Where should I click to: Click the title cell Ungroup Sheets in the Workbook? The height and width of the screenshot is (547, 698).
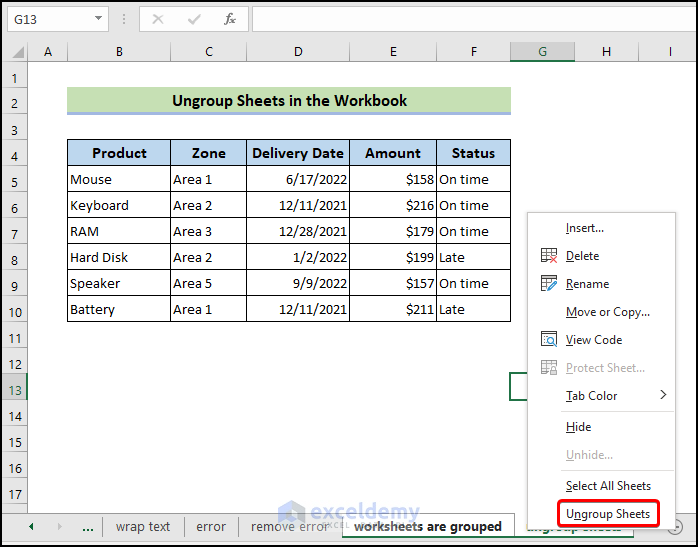click(x=289, y=101)
